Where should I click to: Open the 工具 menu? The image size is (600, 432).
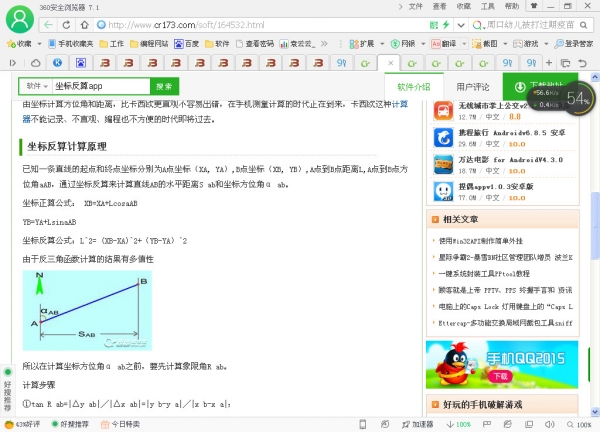[488, 6]
